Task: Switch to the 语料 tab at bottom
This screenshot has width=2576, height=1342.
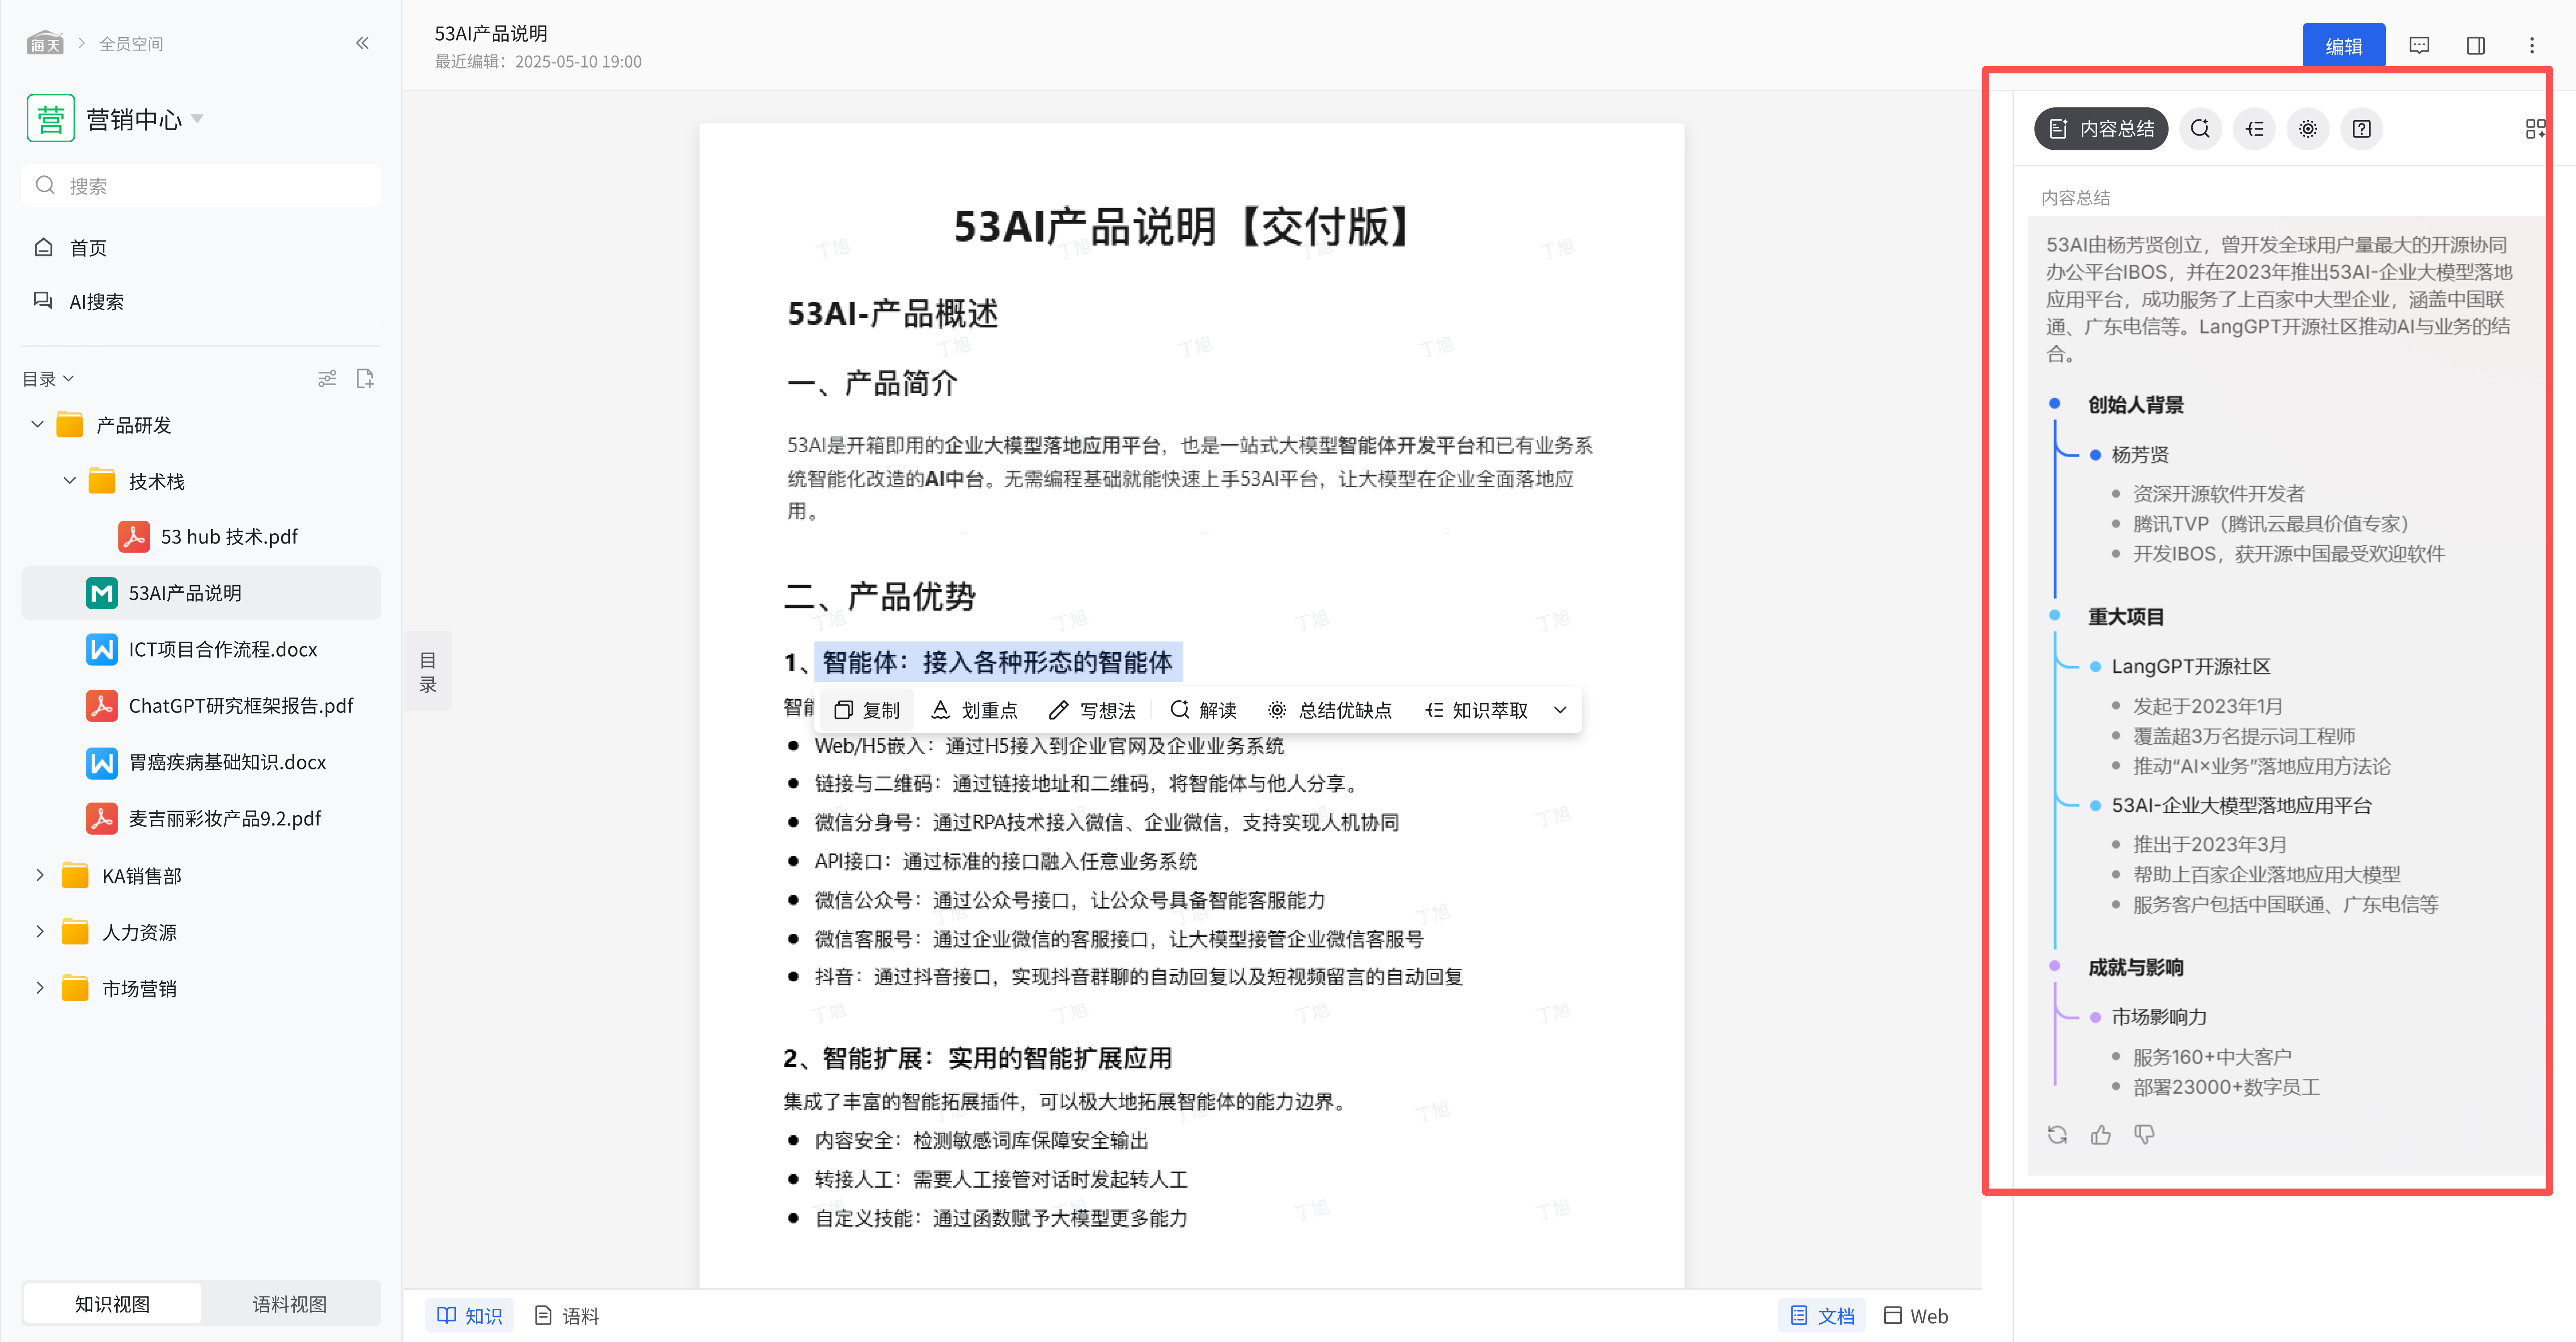Action: [x=567, y=1315]
